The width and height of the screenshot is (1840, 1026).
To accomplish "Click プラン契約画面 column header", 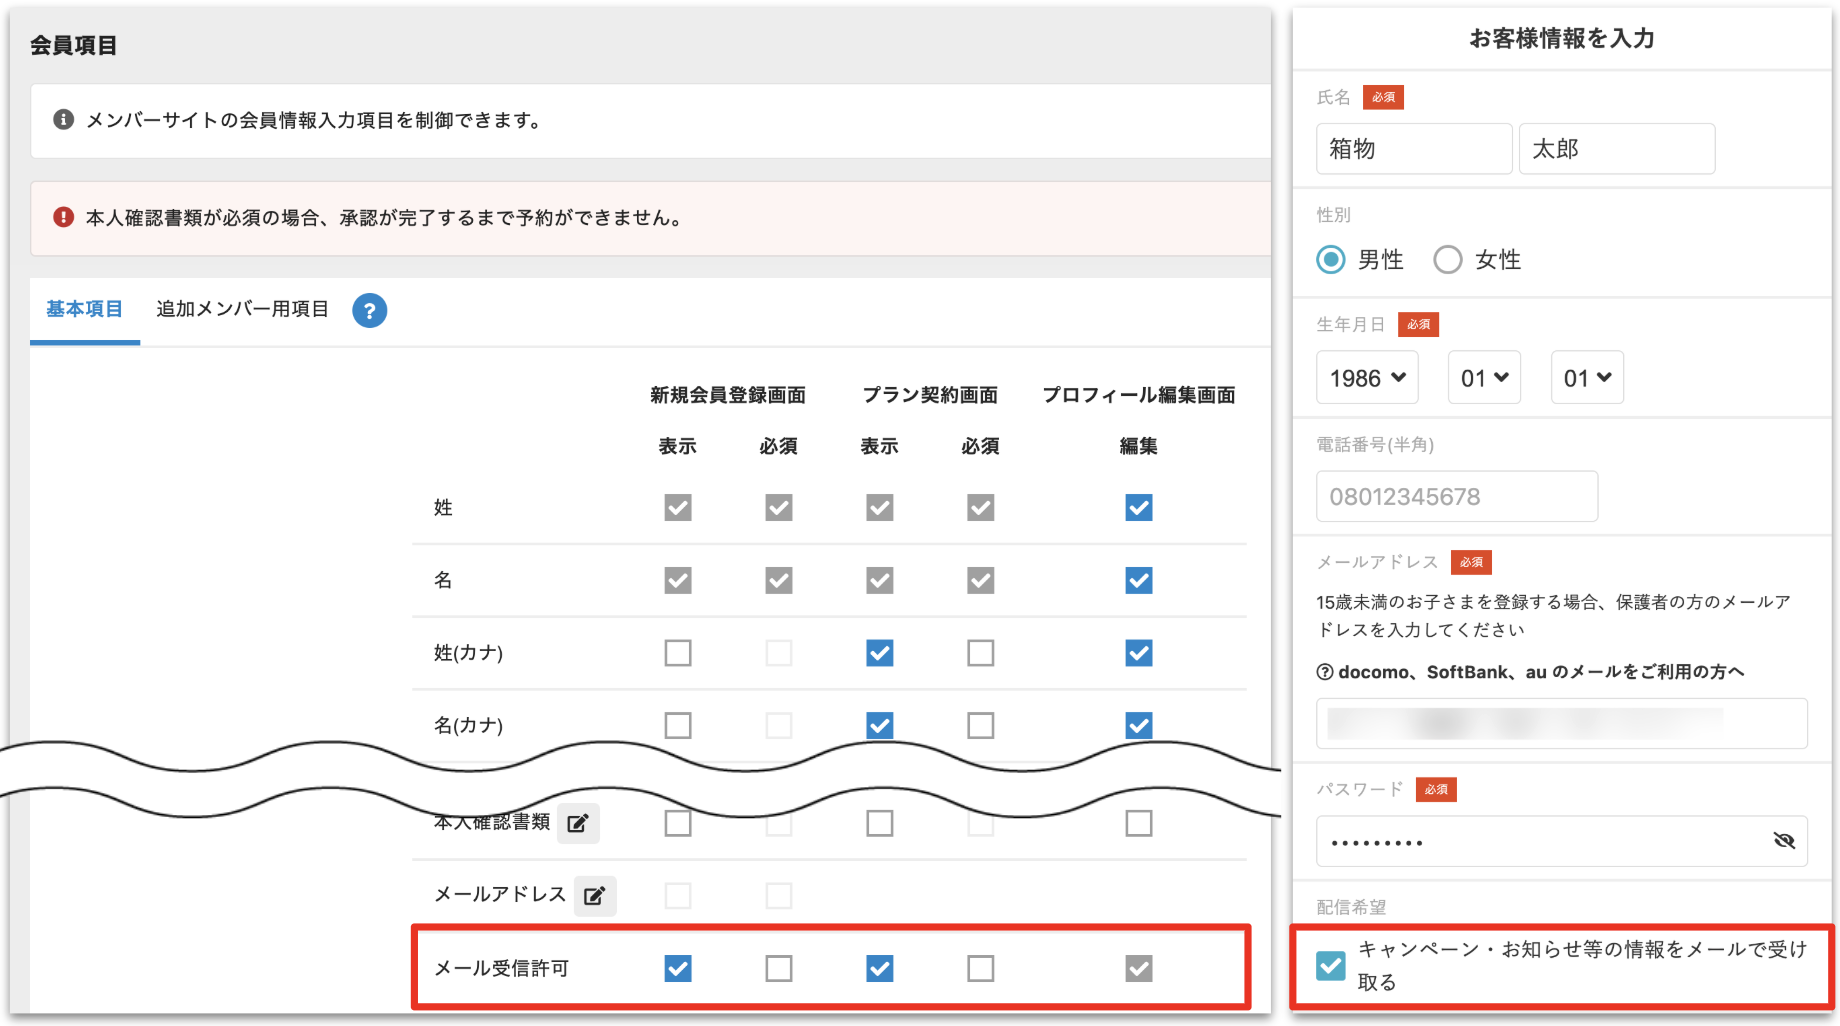I will [x=930, y=395].
